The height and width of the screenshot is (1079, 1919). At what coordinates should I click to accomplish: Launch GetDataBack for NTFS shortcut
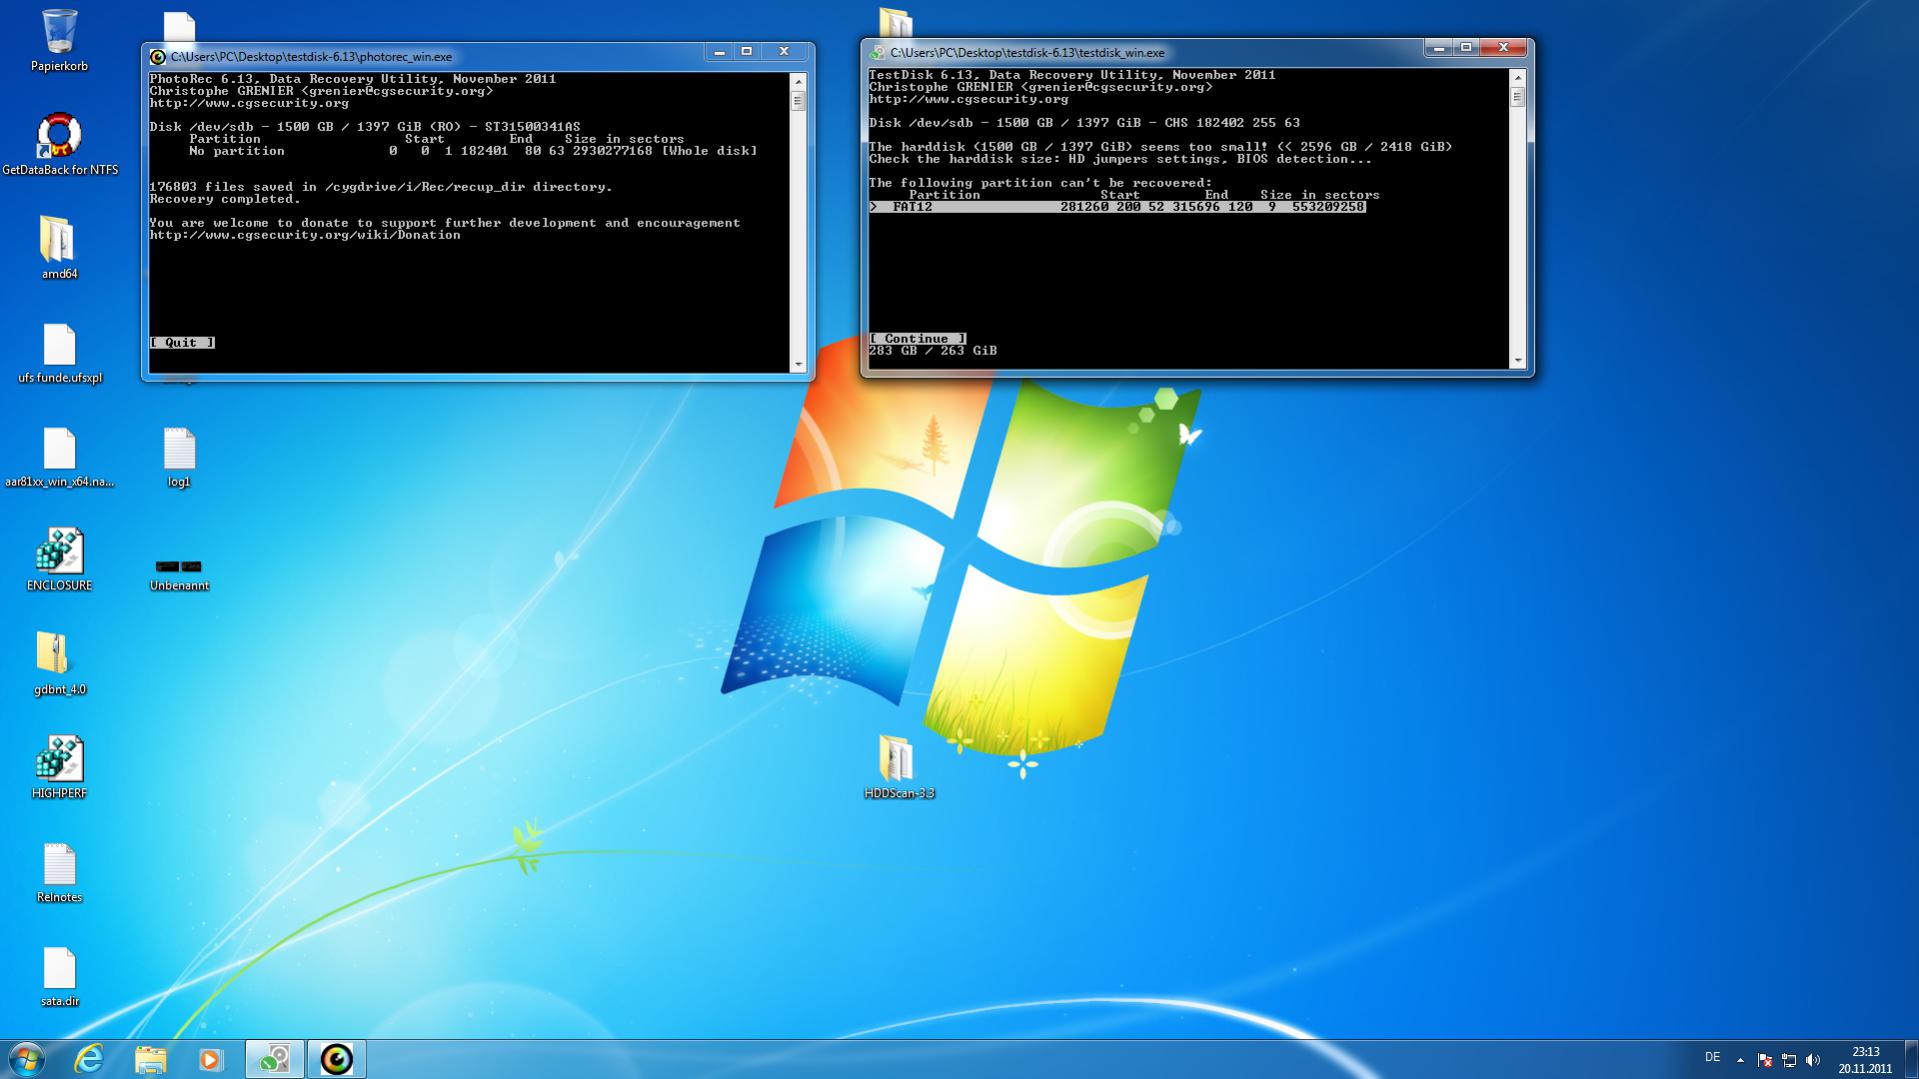pos(59,145)
